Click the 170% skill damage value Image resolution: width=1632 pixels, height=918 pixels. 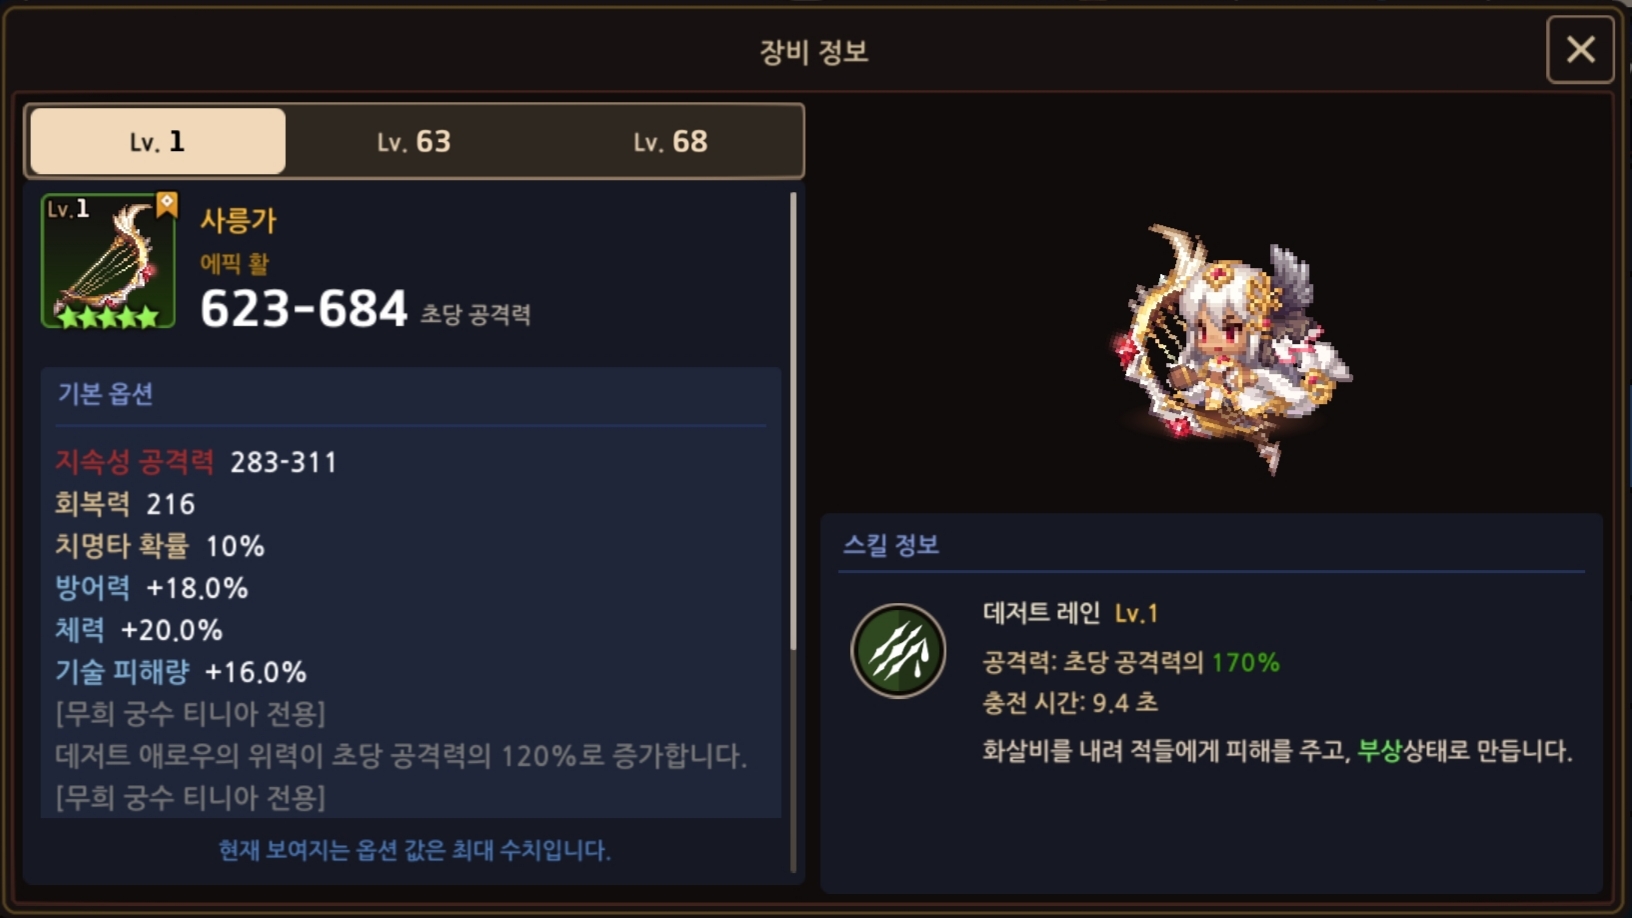1246,662
